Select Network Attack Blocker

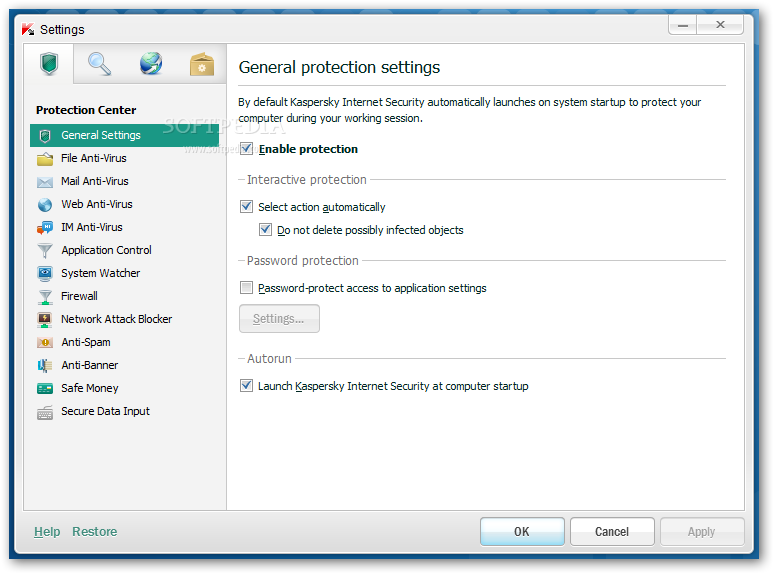pyautogui.click(x=124, y=319)
